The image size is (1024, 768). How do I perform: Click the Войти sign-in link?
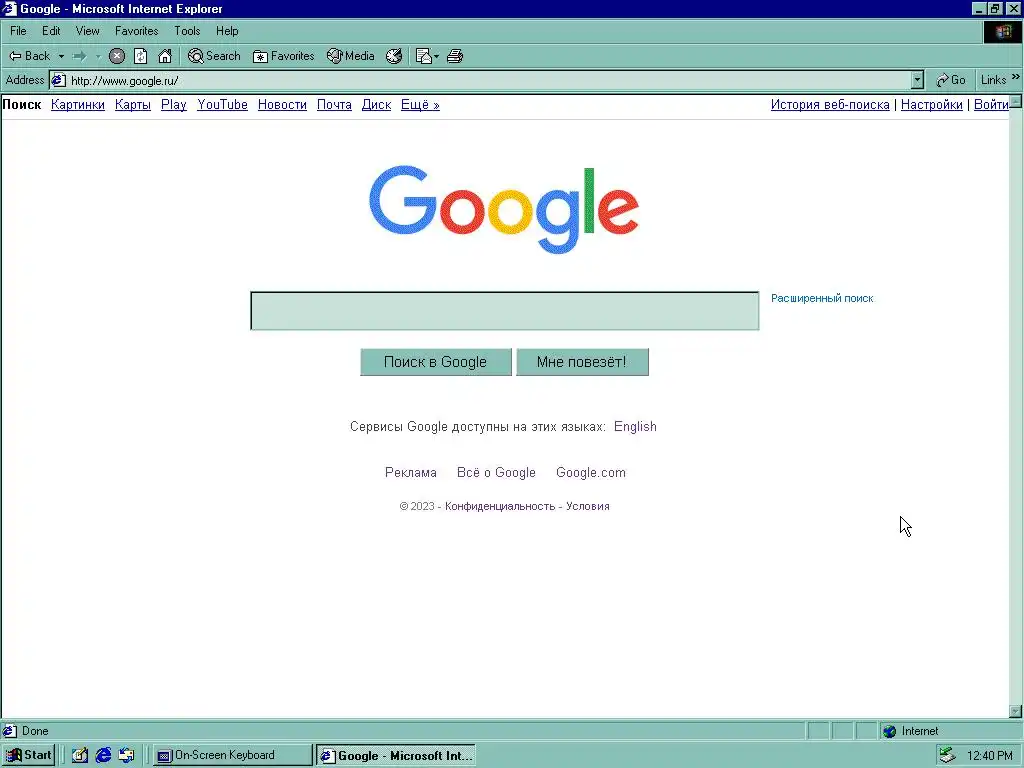[991, 104]
